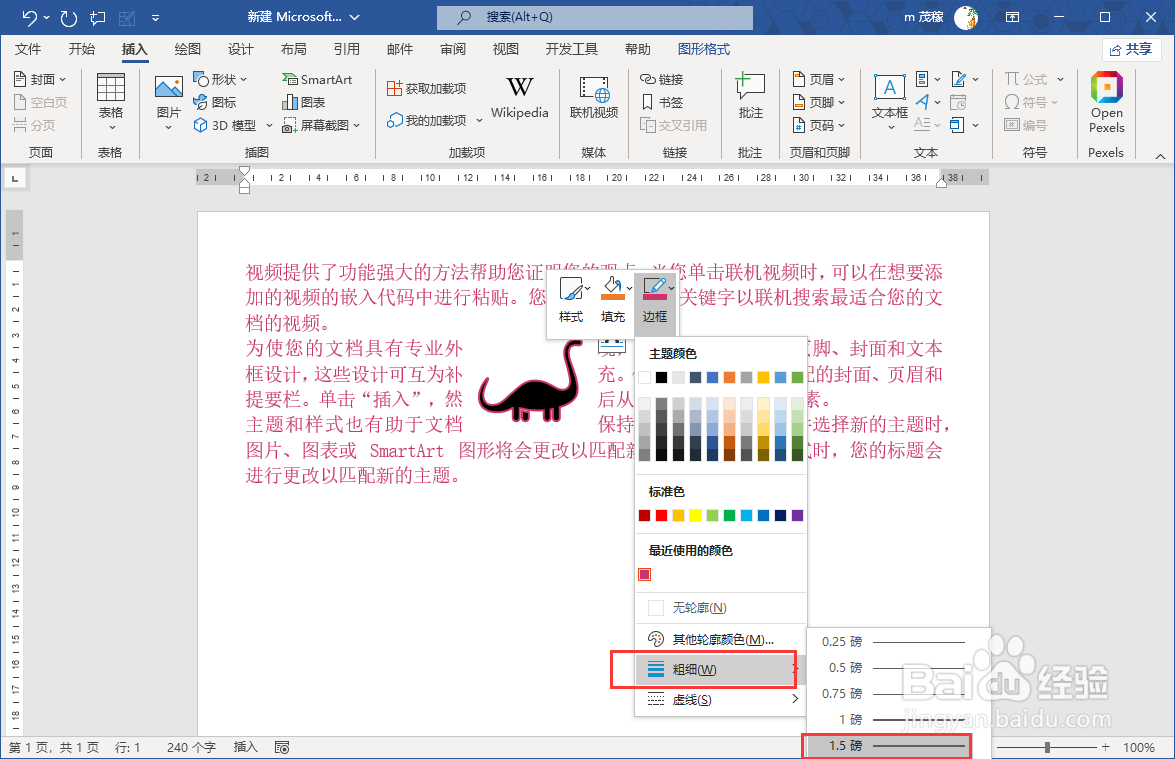This screenshot has width=1175, height=759.
Task: Click the 共享 (Share) button
Action: 1131,48
